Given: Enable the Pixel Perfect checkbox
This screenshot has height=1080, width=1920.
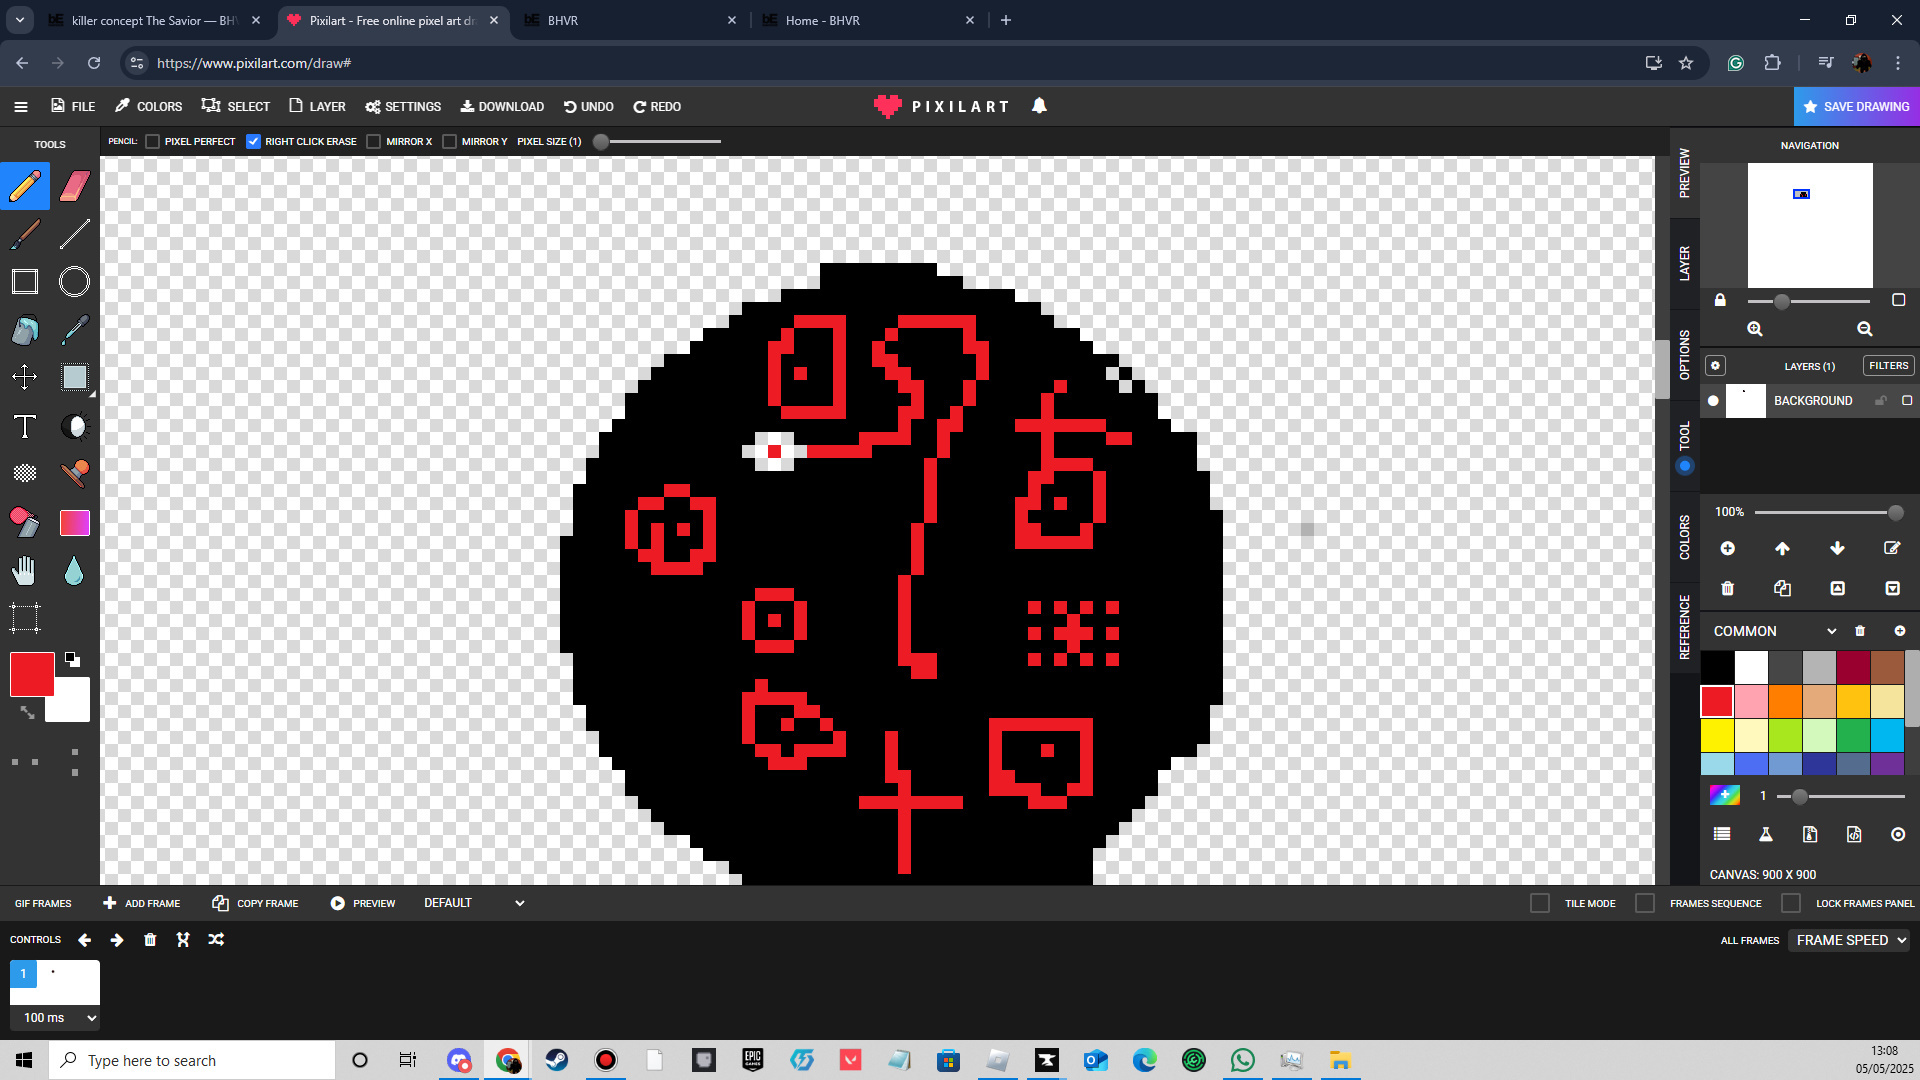Looking at the screenshot, I should click(x=153, y=142).
